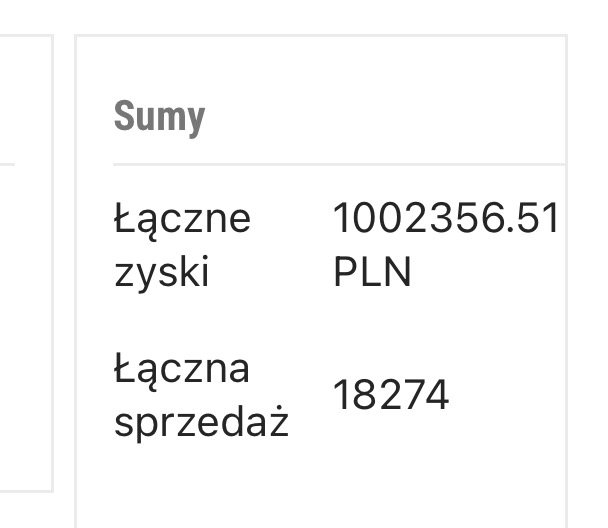
Task: Focus the neighboring card left of Sumy
Action: [25, 300]
